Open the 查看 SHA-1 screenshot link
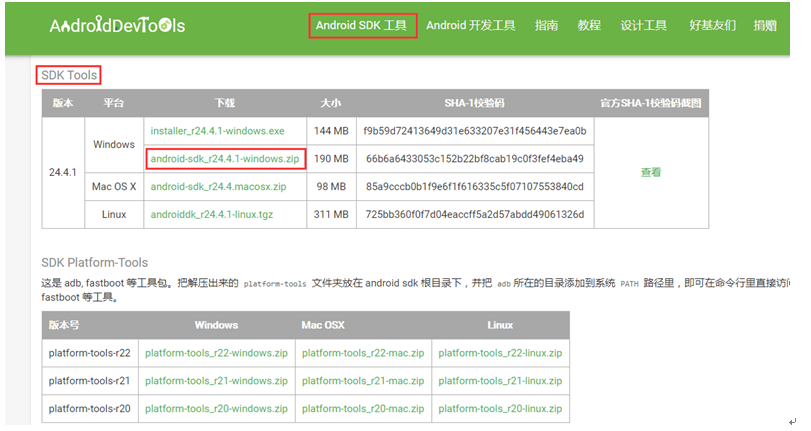This screenshot has height=431, width=811. 651,172
